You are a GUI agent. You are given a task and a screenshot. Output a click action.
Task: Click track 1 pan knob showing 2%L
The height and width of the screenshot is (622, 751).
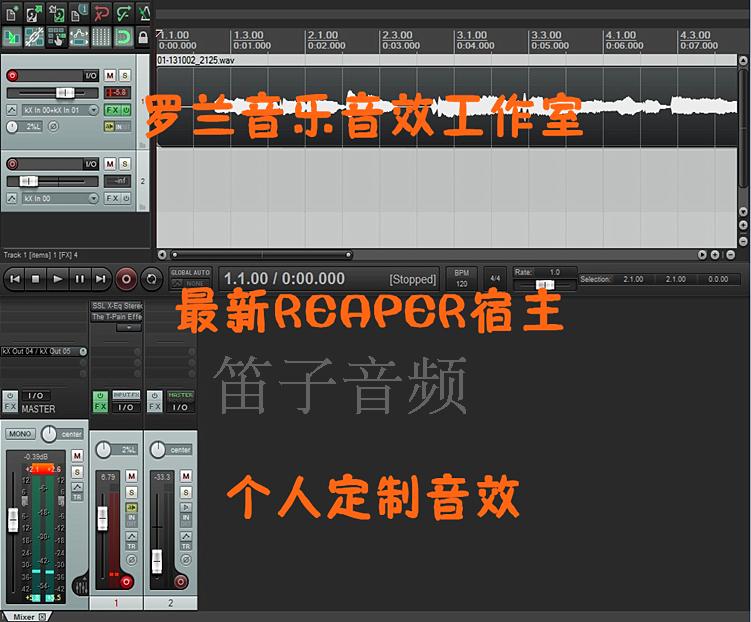(12, 127)
